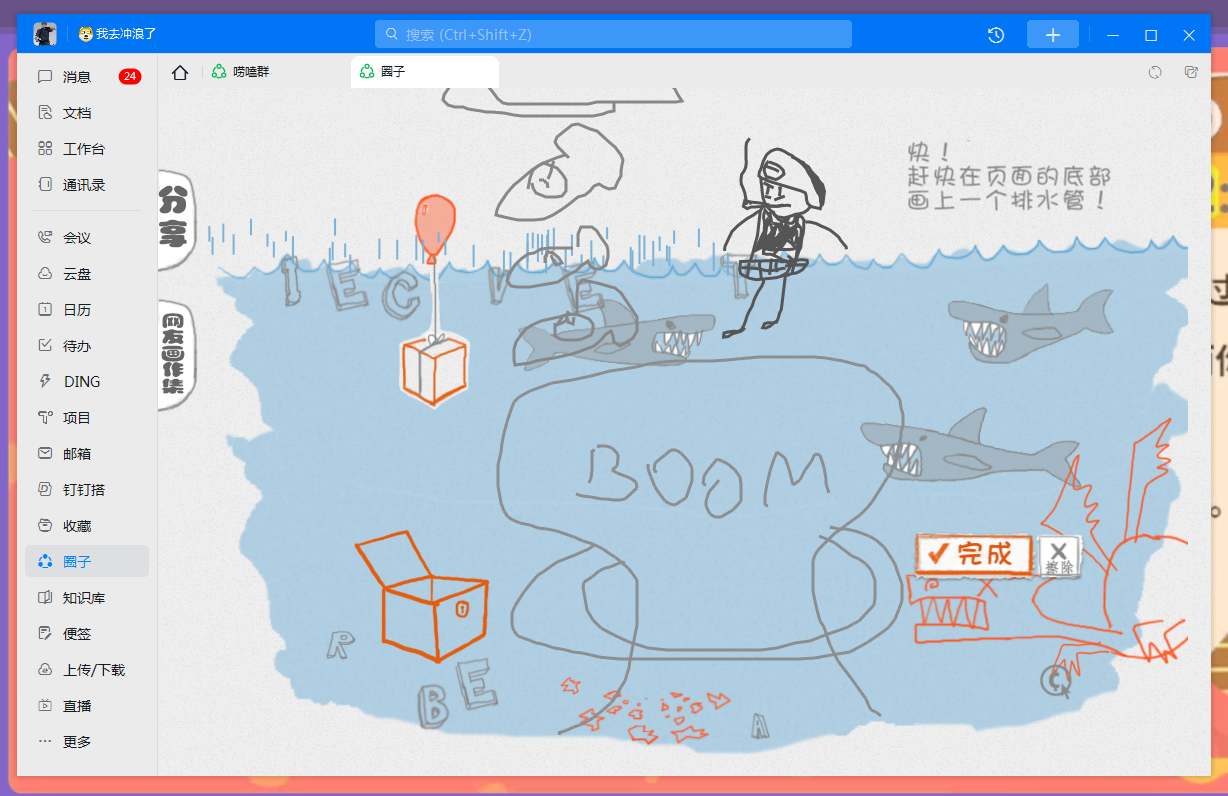This screenshot has height=796, width=1228.
Task: Click the gift box under balloon
Action: point(434,369)
